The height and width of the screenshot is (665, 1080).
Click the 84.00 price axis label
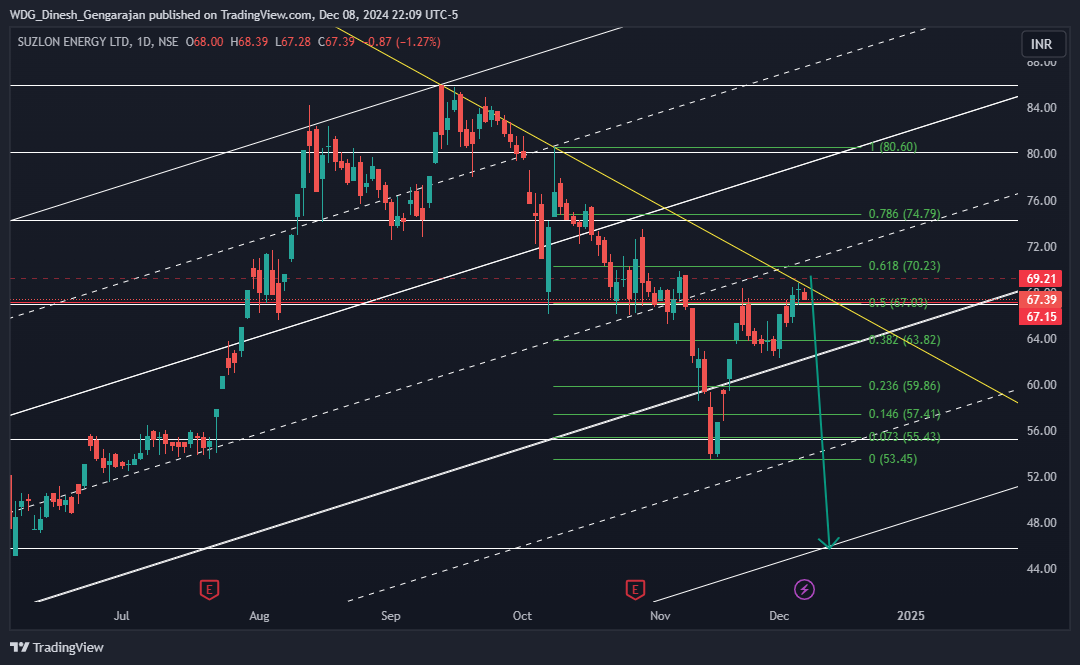[1041, 108]
